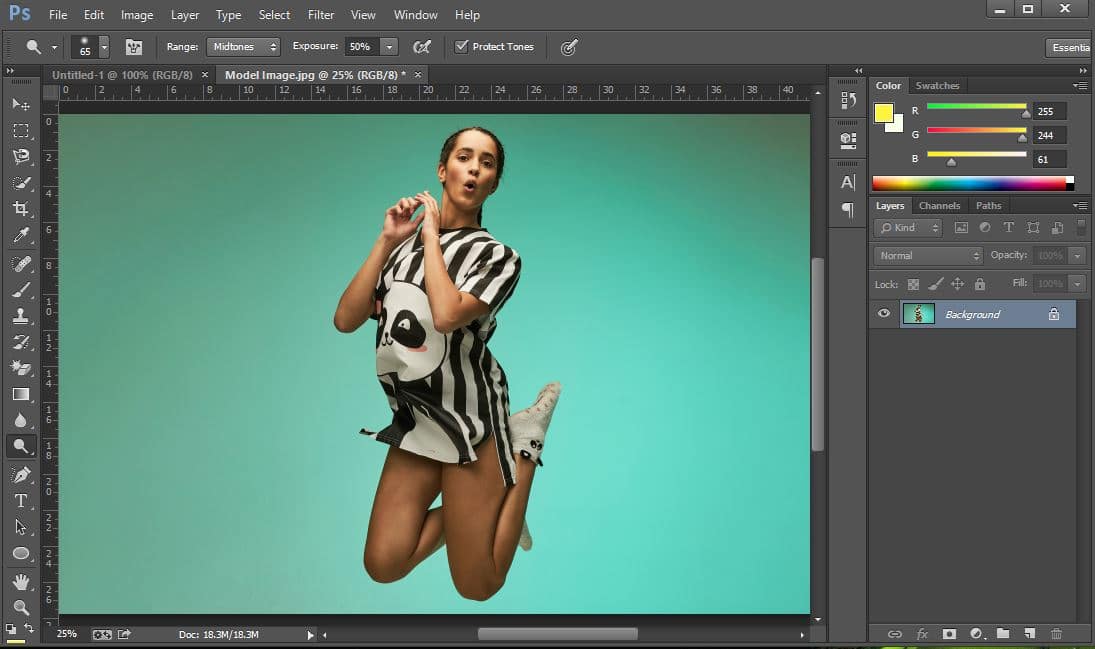Open the Kind filter dropdown in Layers panel
The image size is (1095, 649).
(x=906, y=227)
